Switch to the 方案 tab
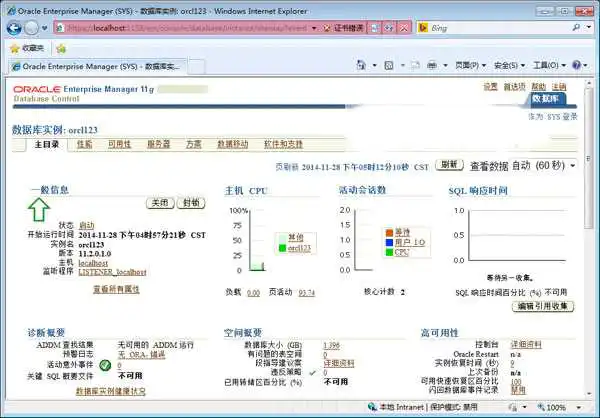600x418 pixels. point(194,144)
